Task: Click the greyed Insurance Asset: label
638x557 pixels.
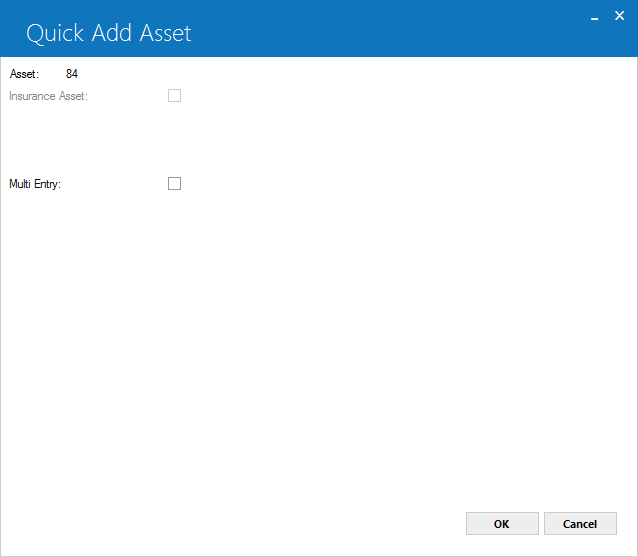Action: (x=48, y=96)
